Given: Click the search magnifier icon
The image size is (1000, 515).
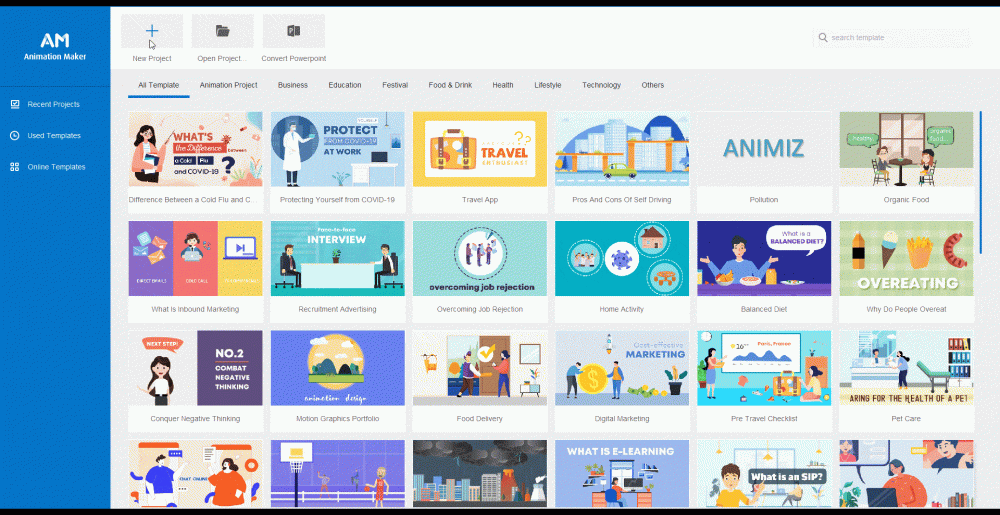Looking at the screenshot, I should pos(823,38).
